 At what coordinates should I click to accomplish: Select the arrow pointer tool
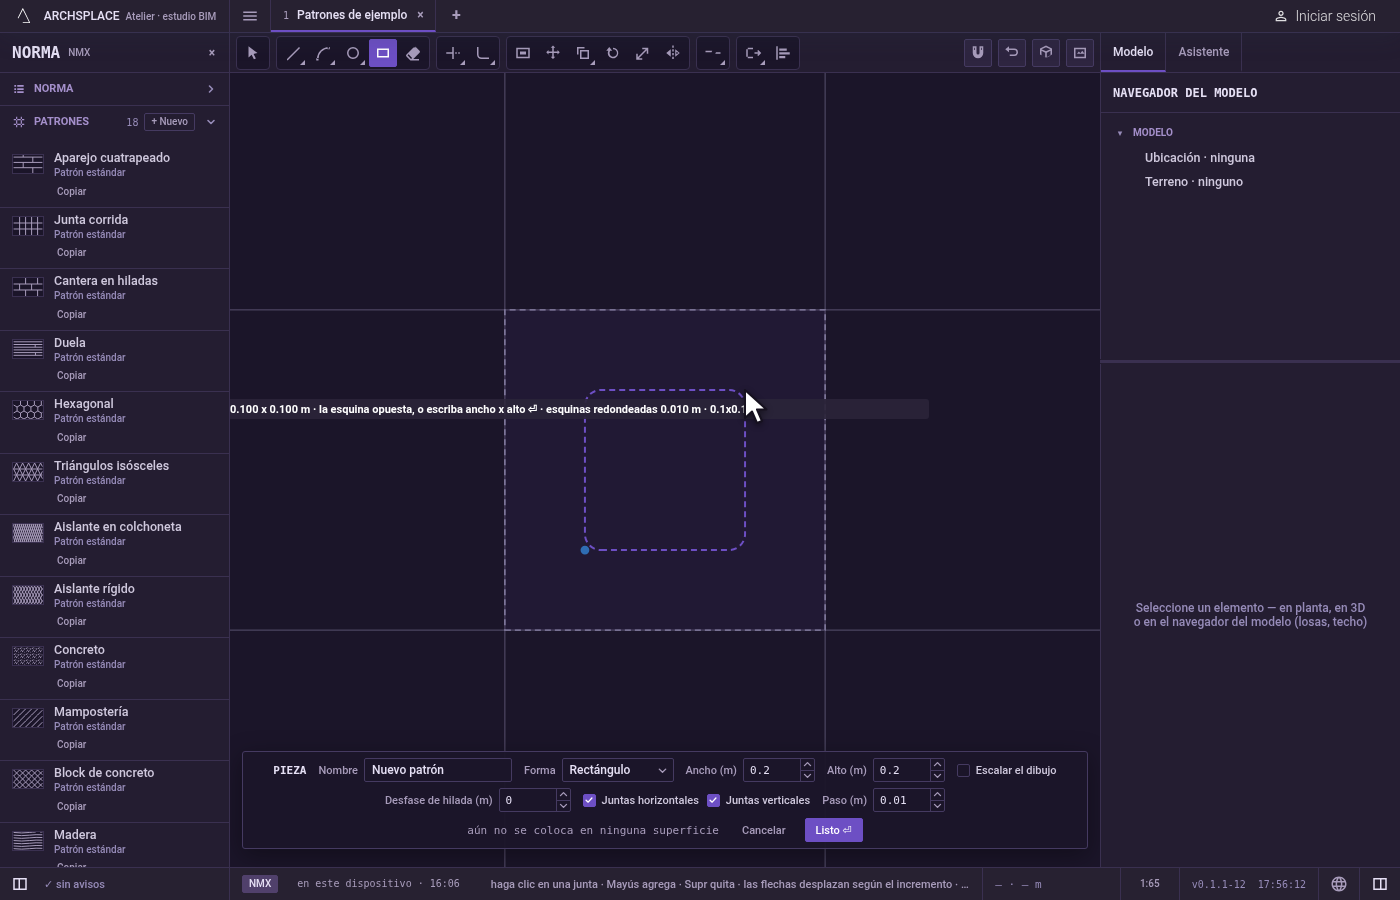click(253, 53)
